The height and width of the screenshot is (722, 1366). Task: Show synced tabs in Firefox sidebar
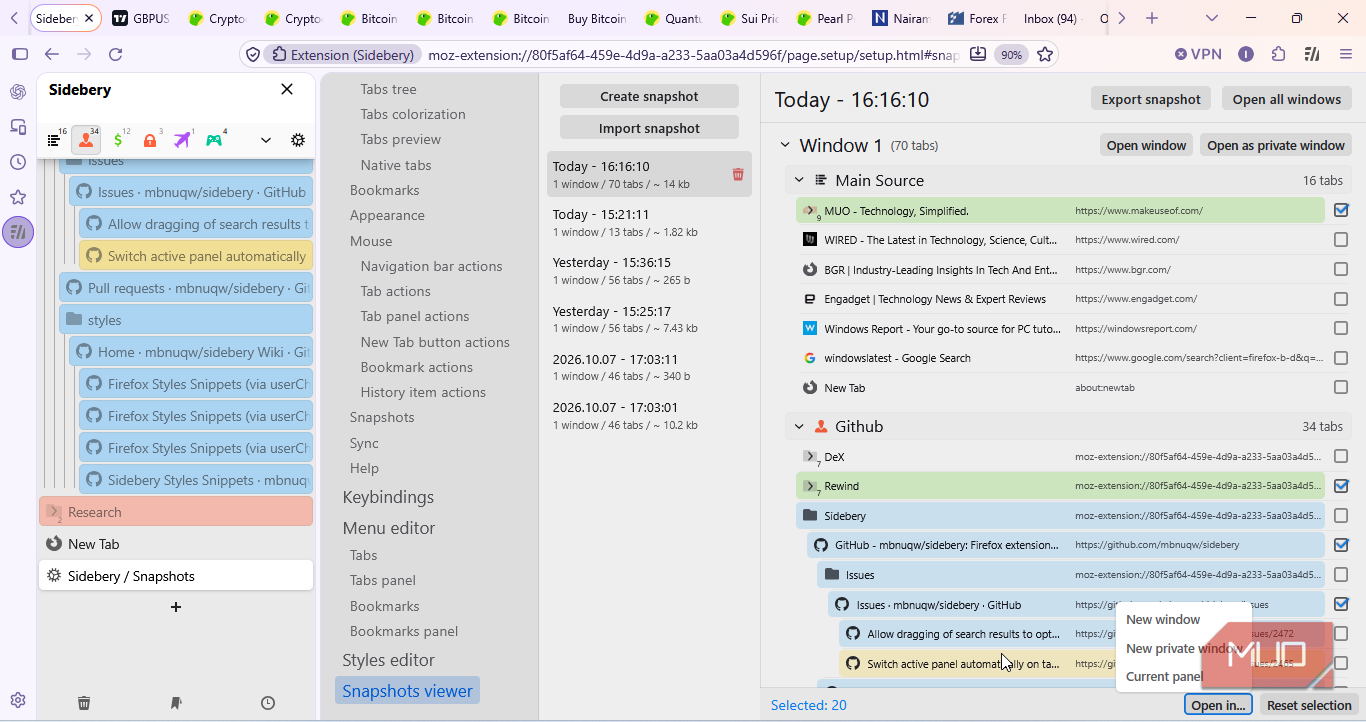click(x=18, y=127)
